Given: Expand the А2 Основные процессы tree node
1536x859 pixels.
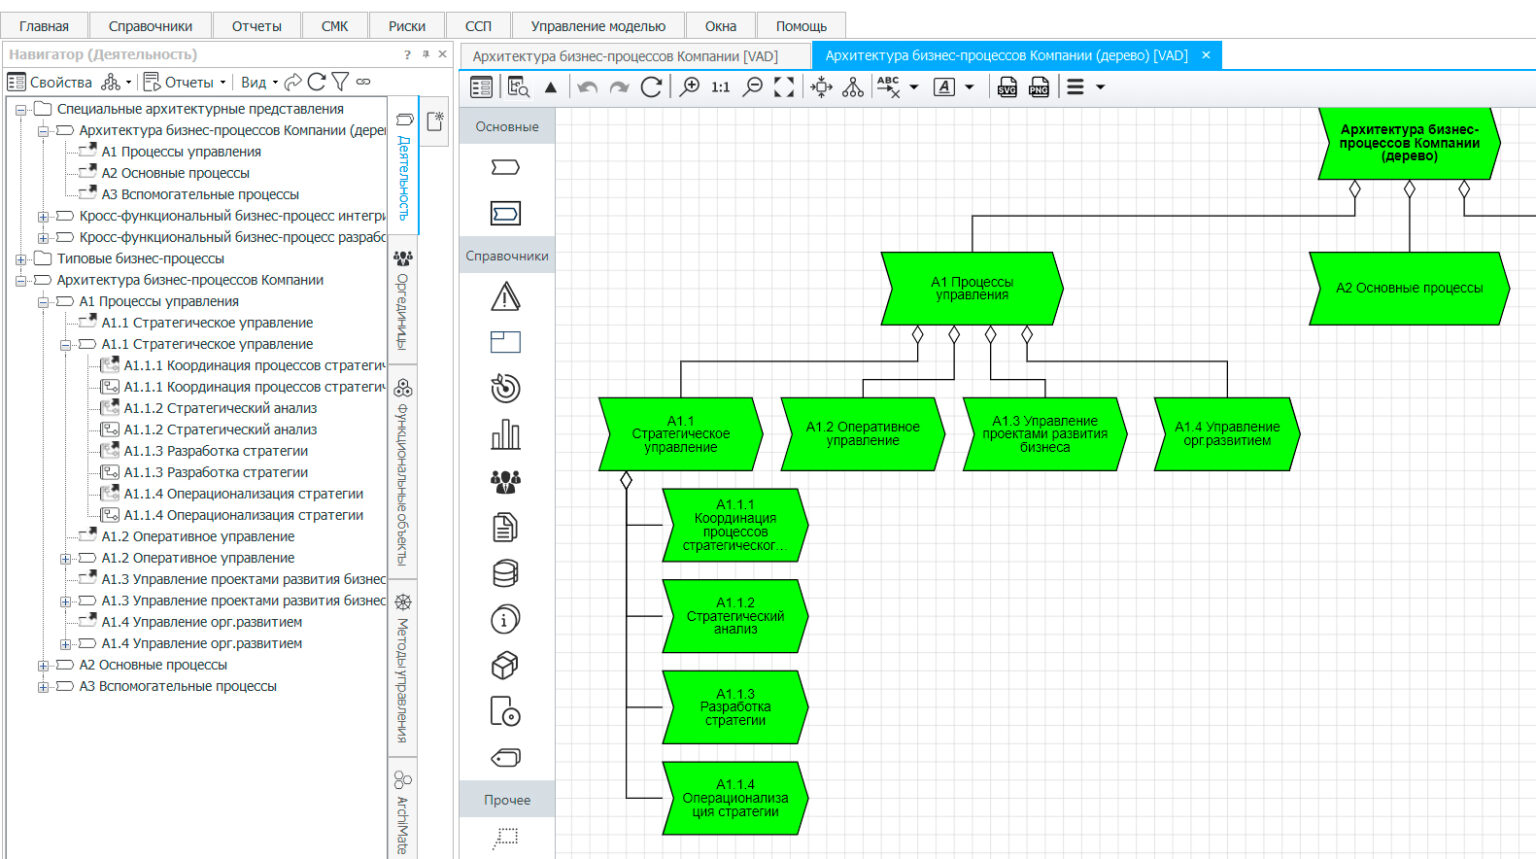Looking at the screenshot, I should click(41, 664).
